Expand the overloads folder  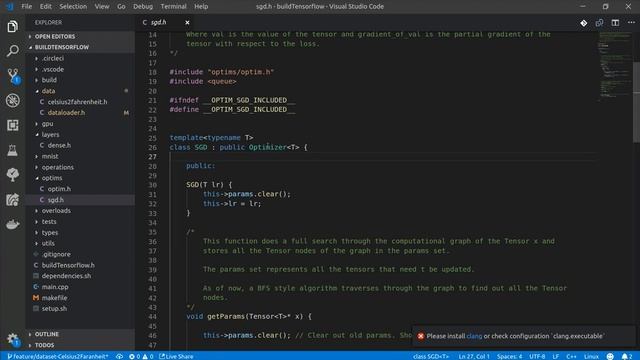coord(80,211)
